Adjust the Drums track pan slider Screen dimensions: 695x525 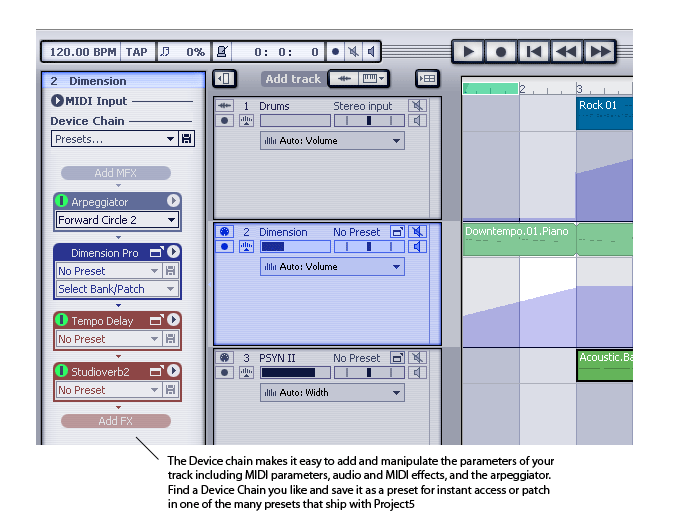click(x=369, y=121)
